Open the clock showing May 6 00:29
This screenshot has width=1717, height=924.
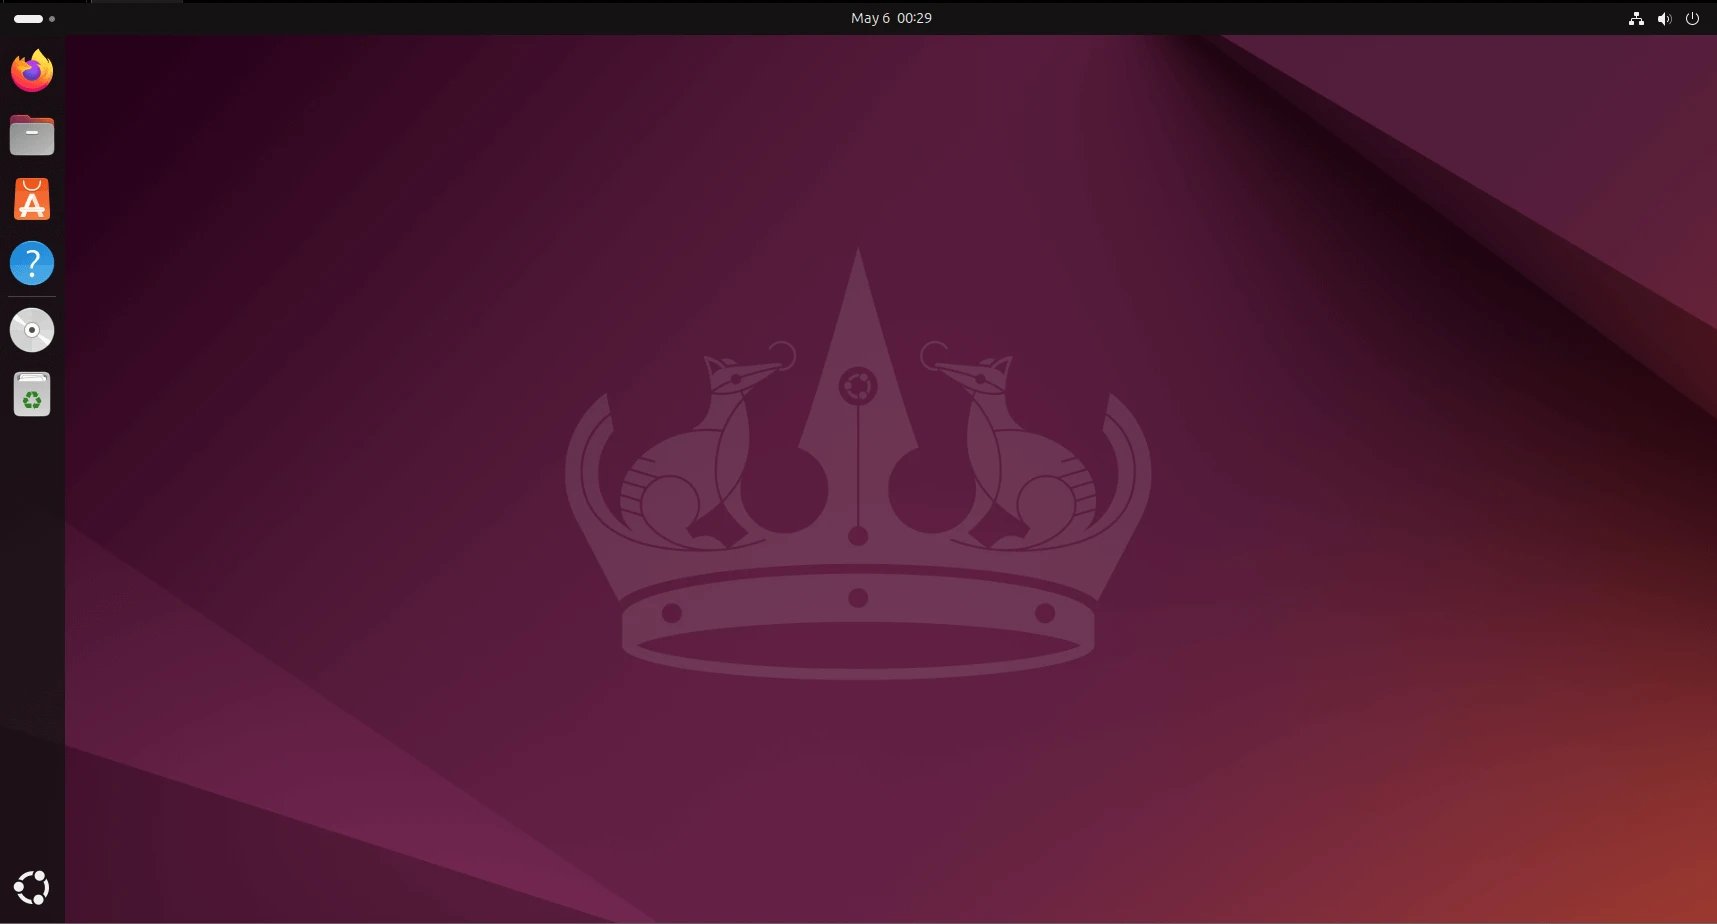pyautogui.click(x=891, y=18)
